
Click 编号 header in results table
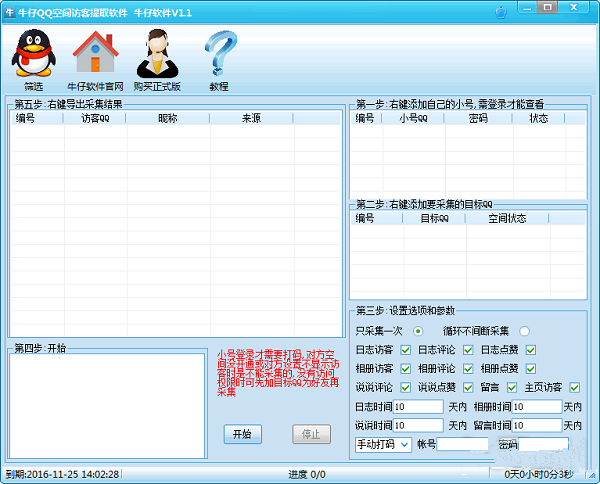pos(37,118)
